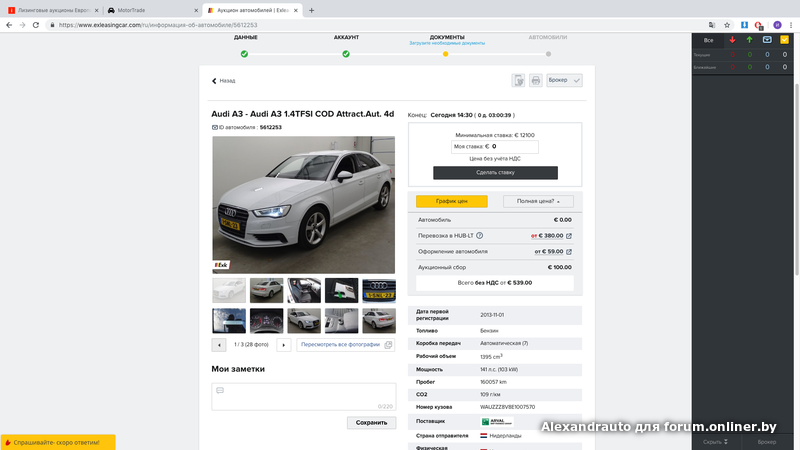Viewport: 800px width, 450px height.
Task: Select the Audi grille and license plate thumbnail
Action: click(x=379, y=290)
